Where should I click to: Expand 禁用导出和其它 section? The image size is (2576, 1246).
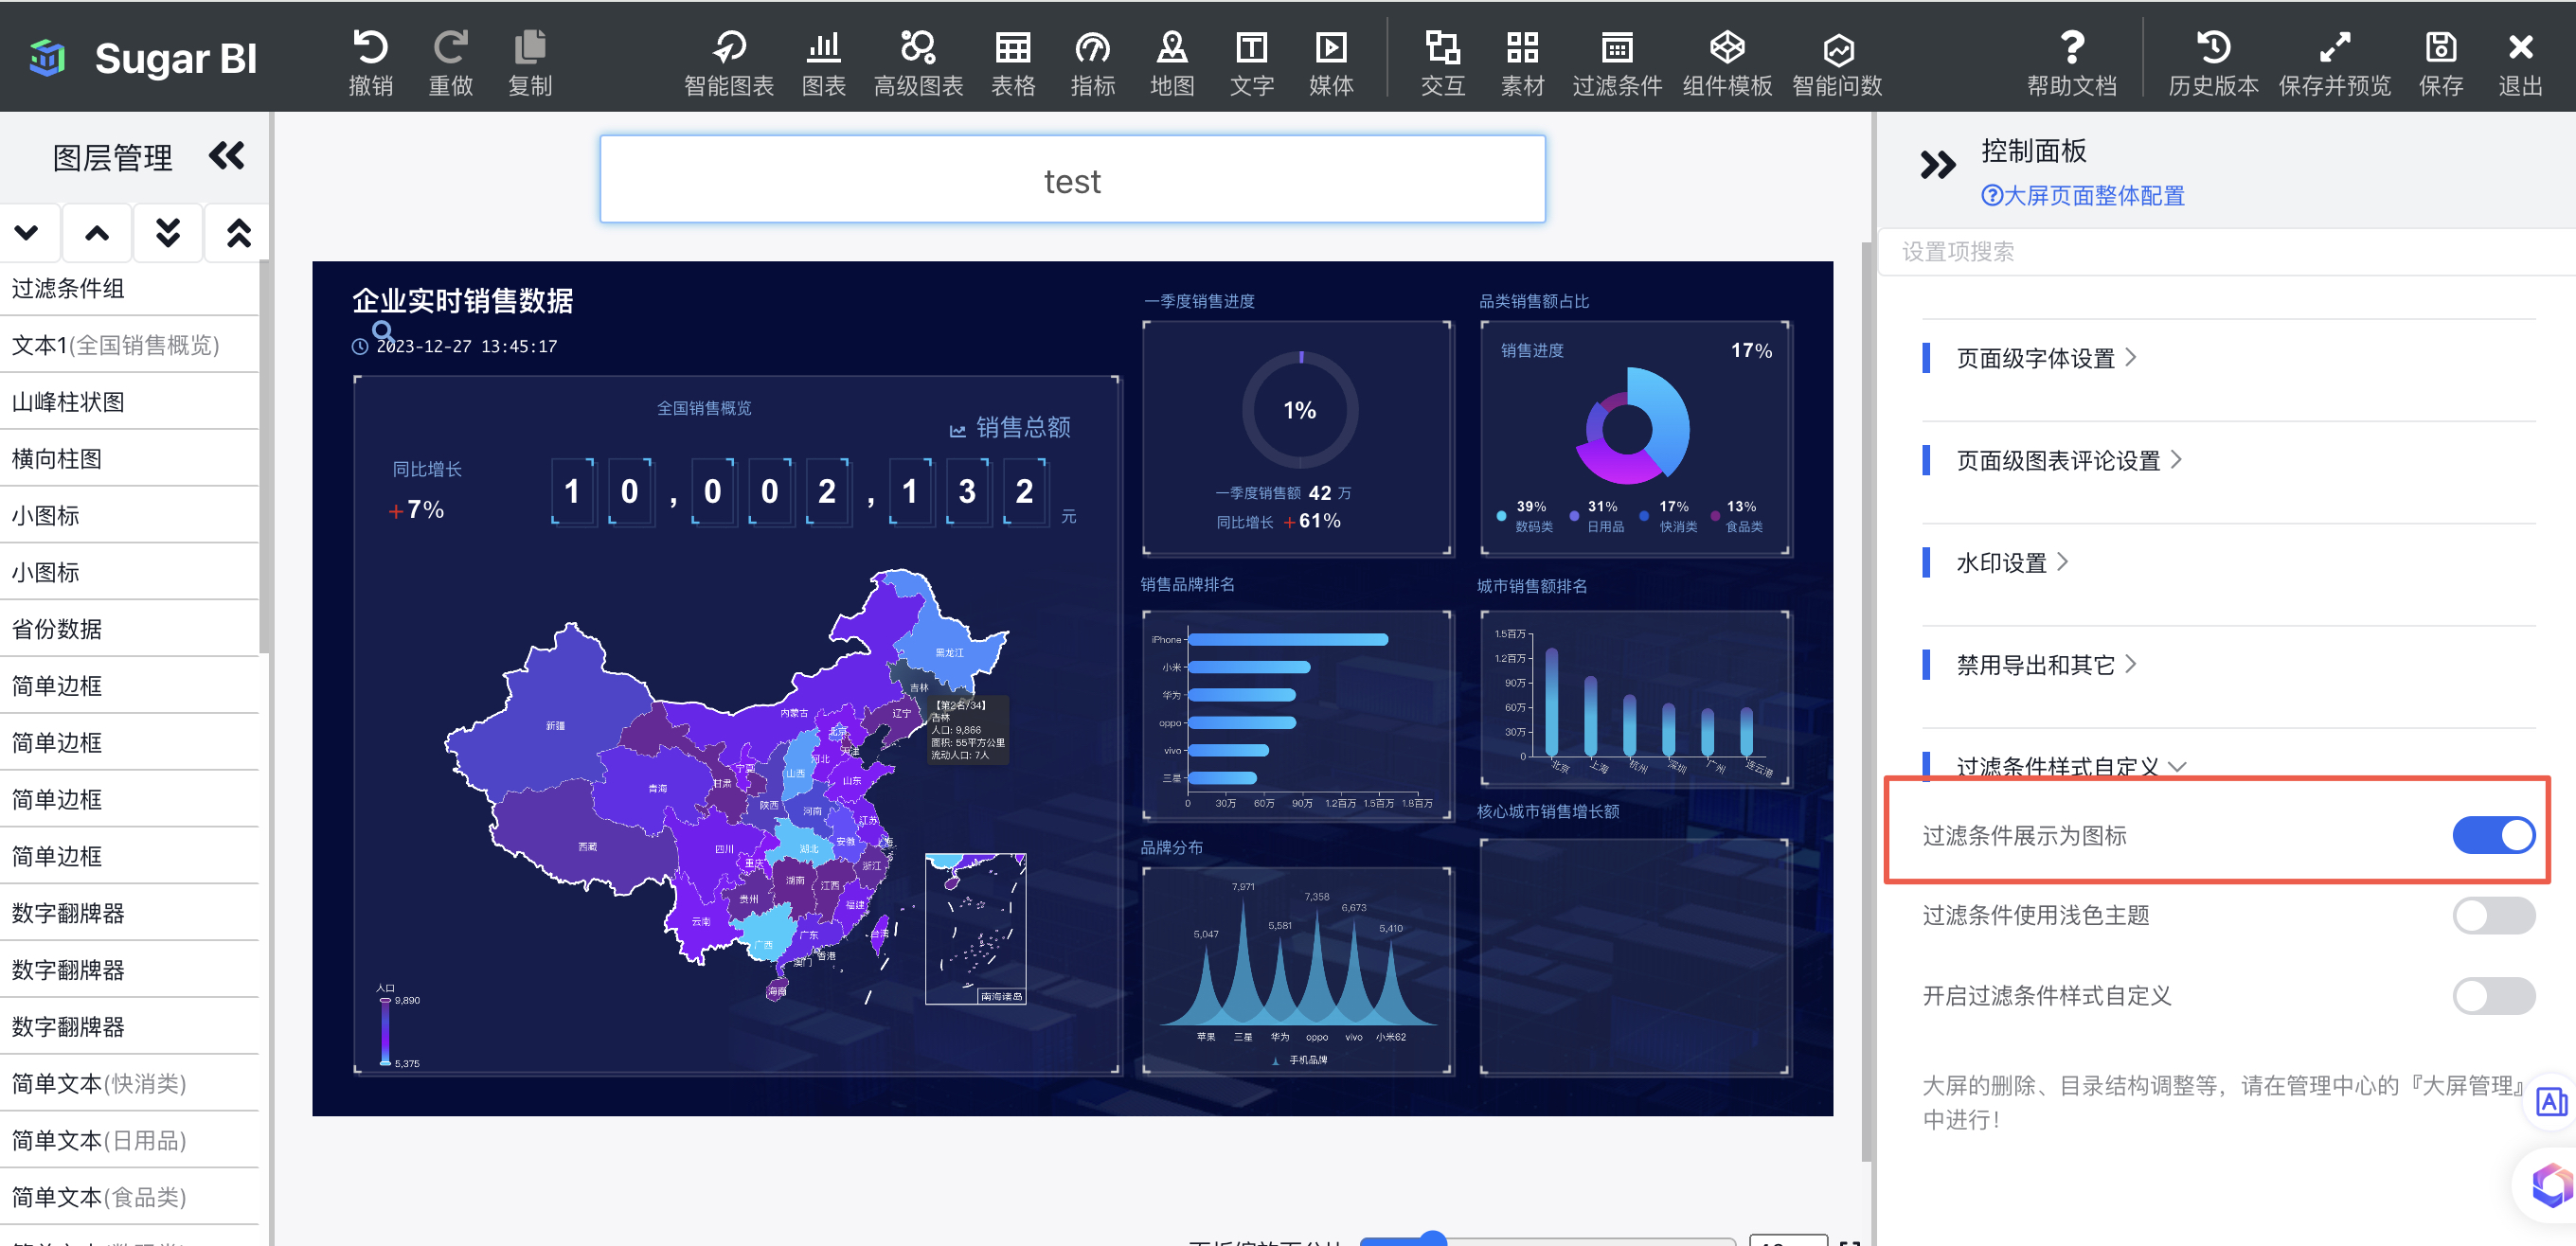pyautogui.click(x=2046, y=665)
